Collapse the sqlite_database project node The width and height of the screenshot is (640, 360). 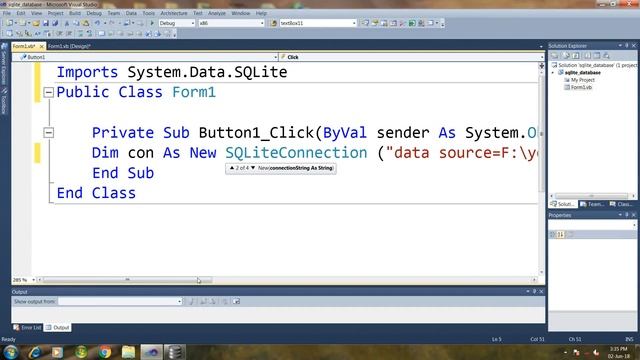pyautogui.click(x=553, y=73)
